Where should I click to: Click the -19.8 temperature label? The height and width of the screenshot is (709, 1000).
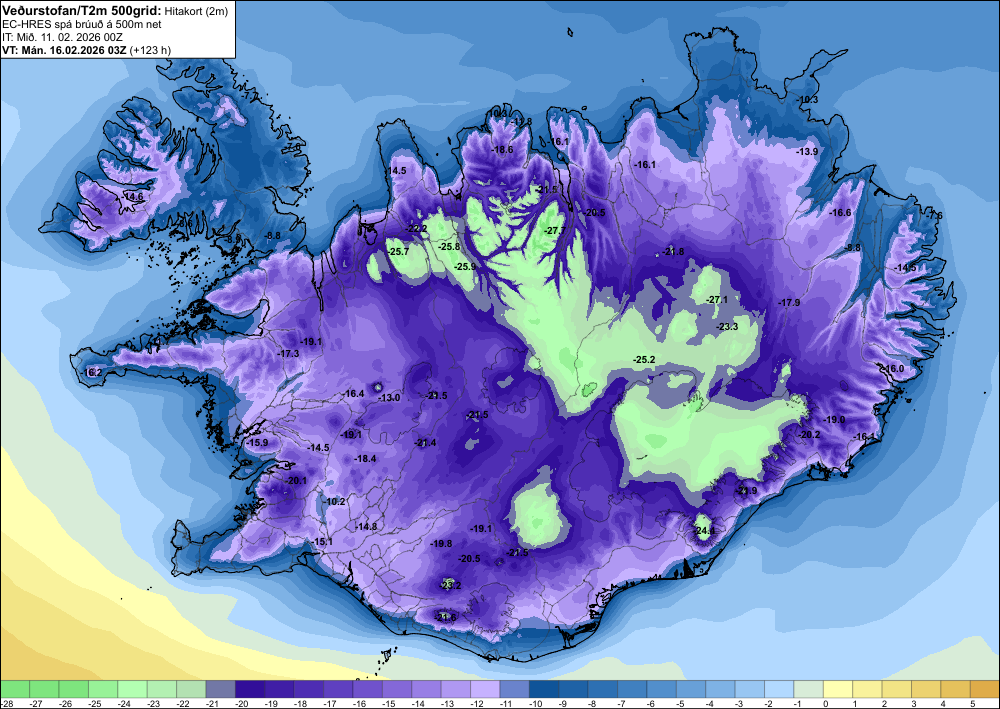point(441,544)
